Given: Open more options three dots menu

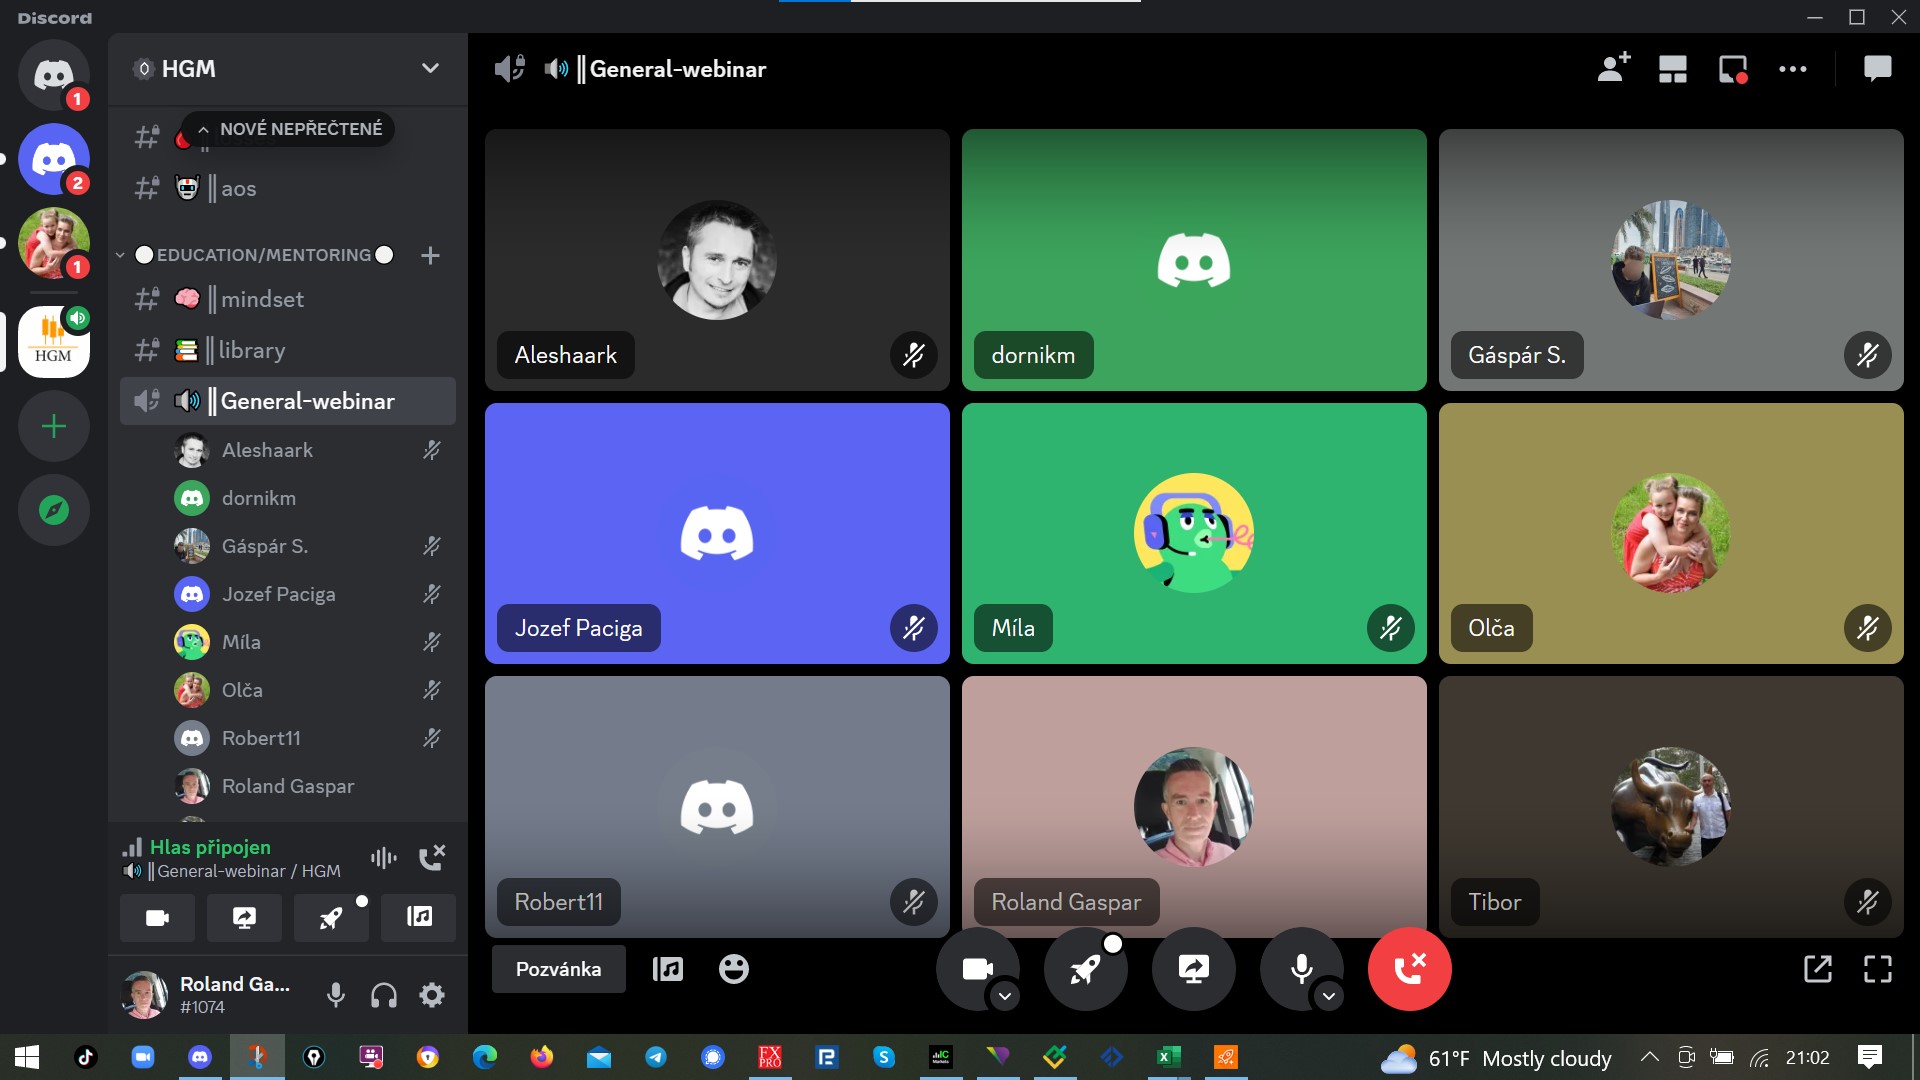Looking at the screenshot, I should 1793,69.
